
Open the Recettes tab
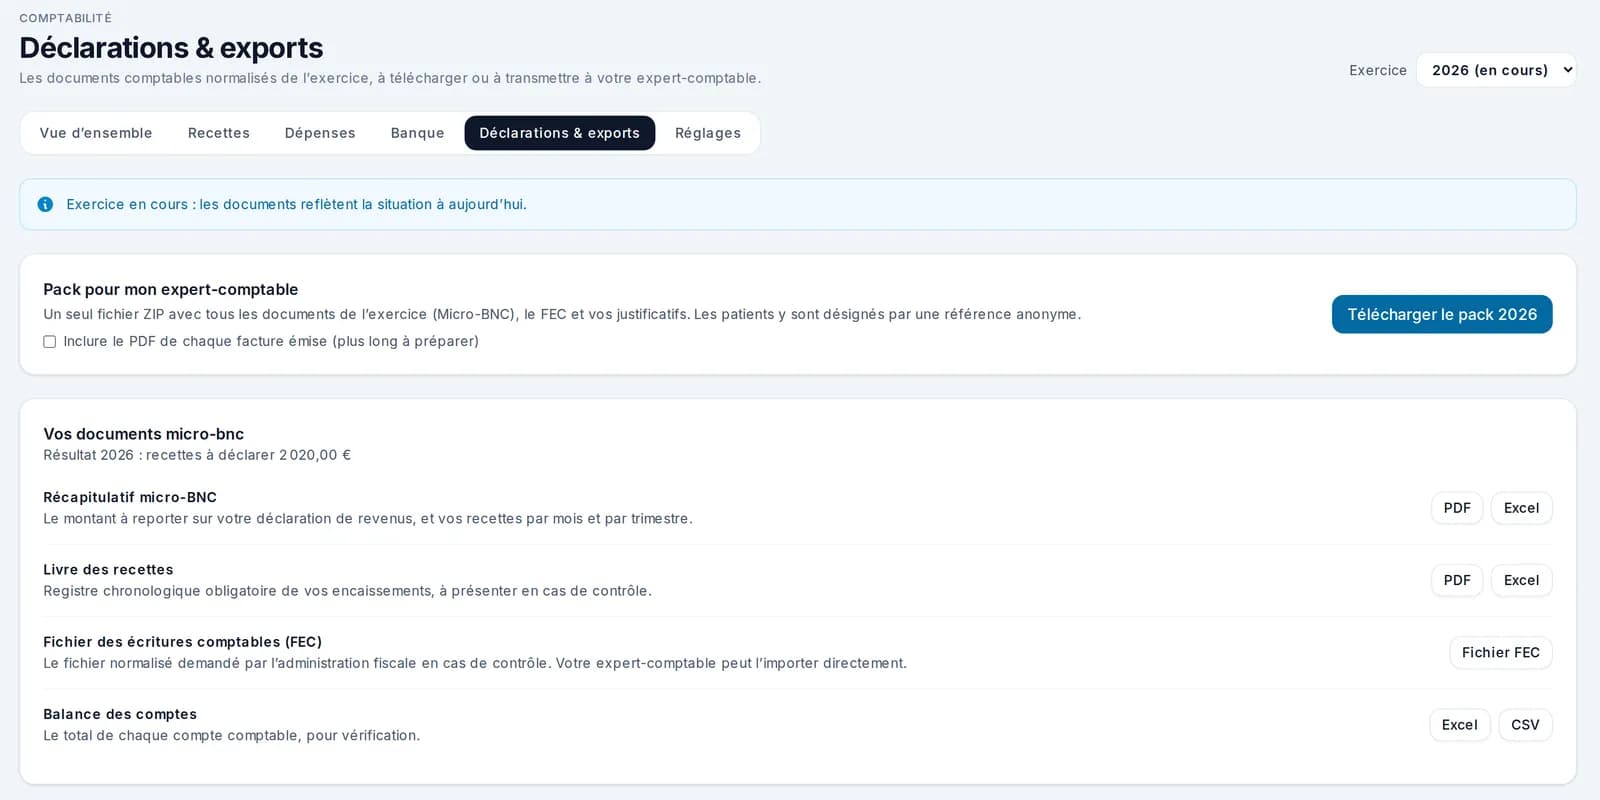pos(219,133)
